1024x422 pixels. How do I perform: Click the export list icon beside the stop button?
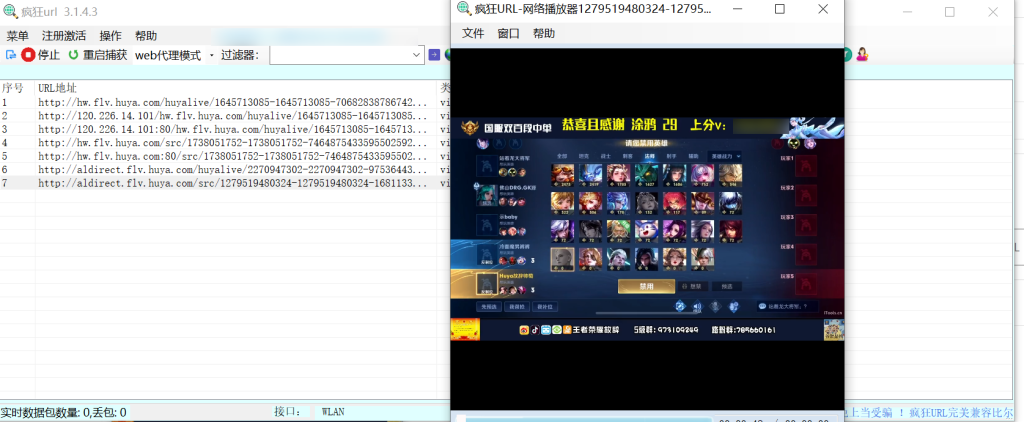[10, 56]
